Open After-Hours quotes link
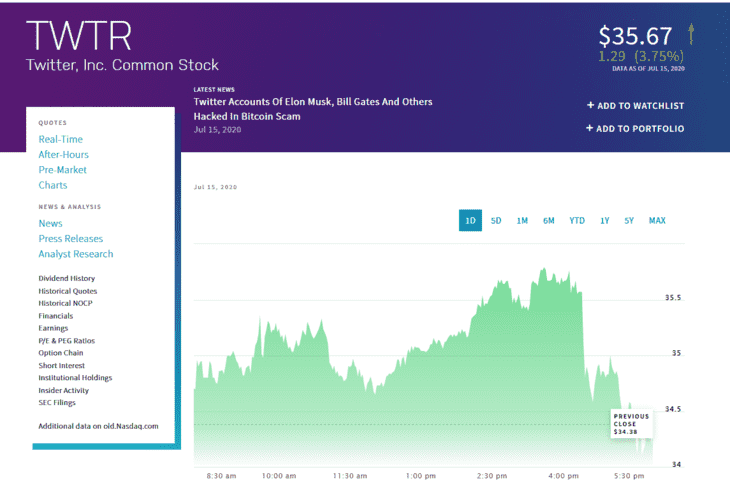Image resolution: width=730 pixels, height=500 pixels. coord(63,155)
